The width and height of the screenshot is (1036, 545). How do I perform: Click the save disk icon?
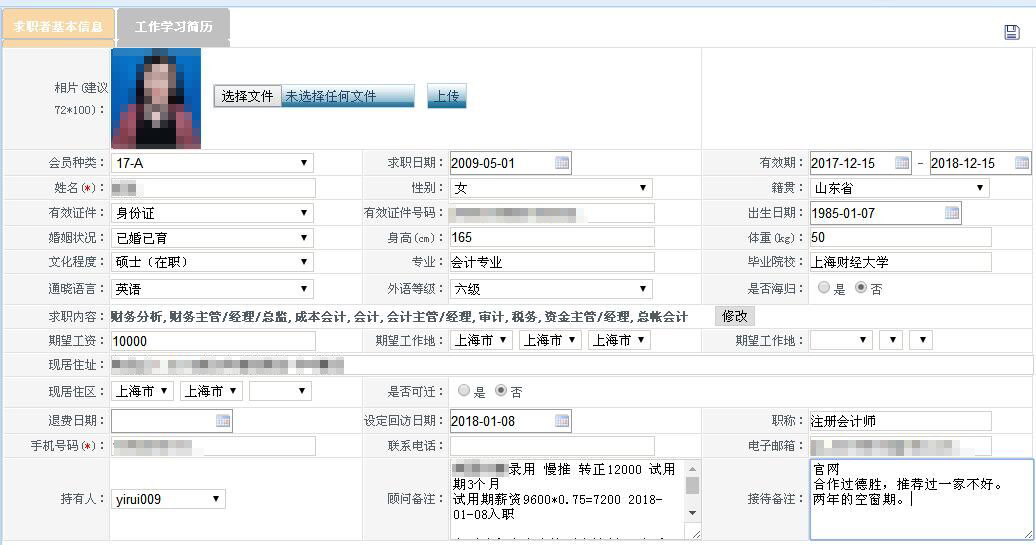click(x=1012, y=32)
